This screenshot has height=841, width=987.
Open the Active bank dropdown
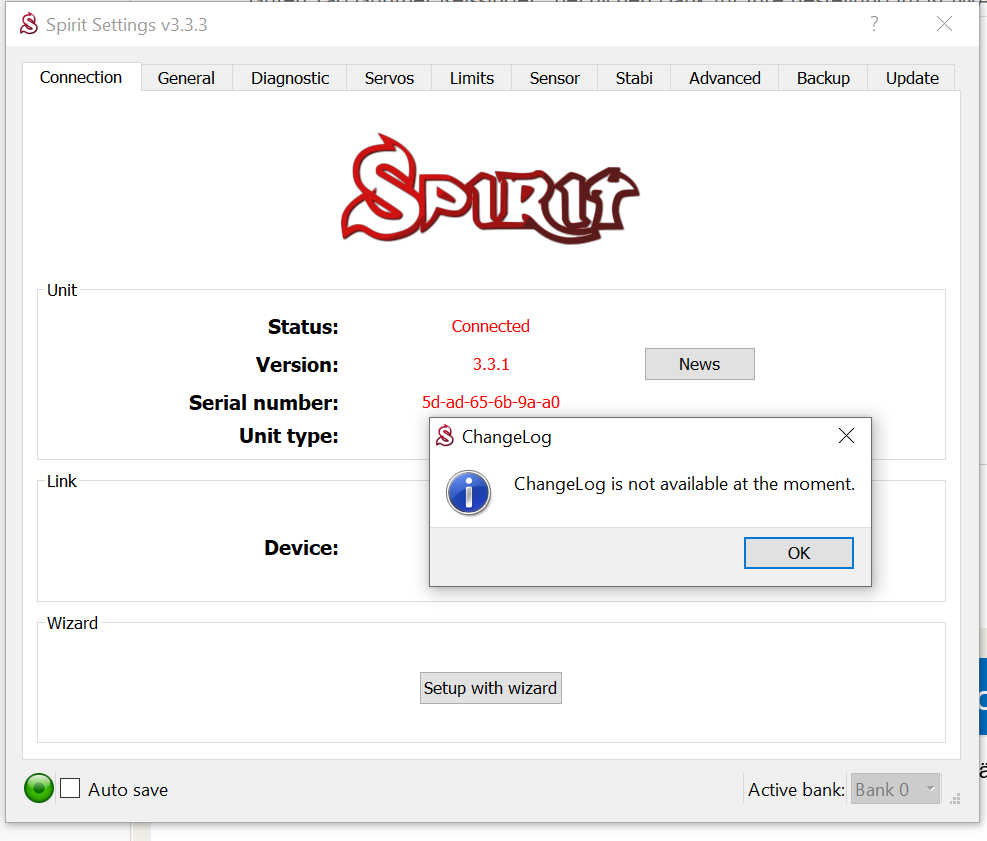[x=894, y=789]
